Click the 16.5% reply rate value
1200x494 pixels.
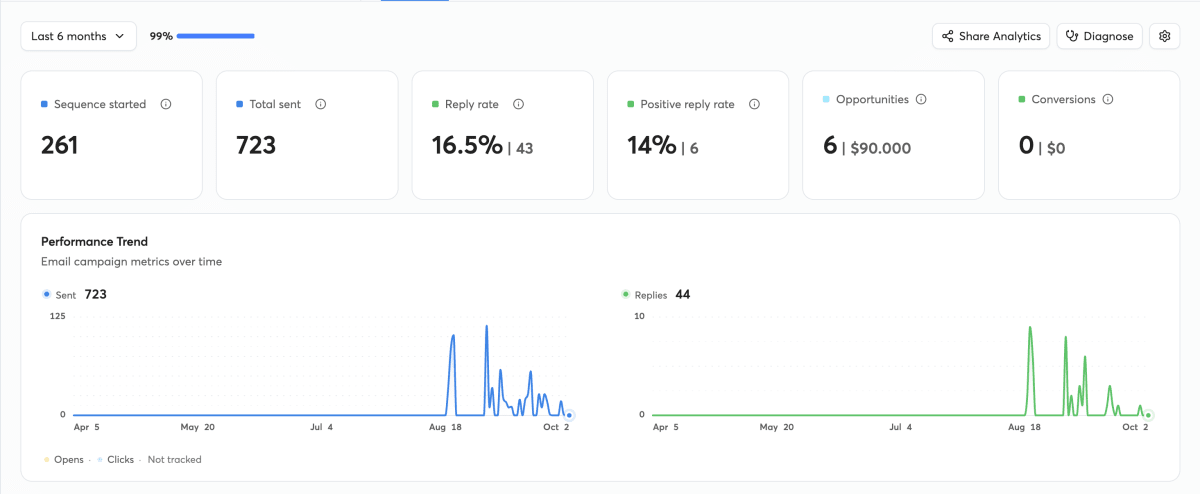pos(467,146)
